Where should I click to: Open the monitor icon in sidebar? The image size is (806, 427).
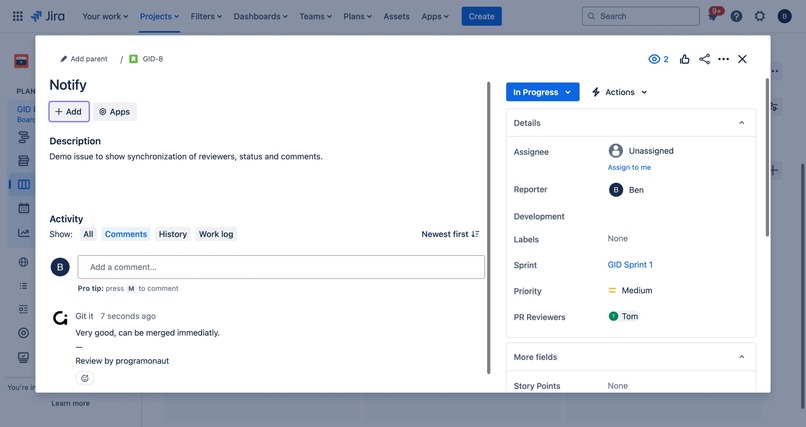pos(24,357)
